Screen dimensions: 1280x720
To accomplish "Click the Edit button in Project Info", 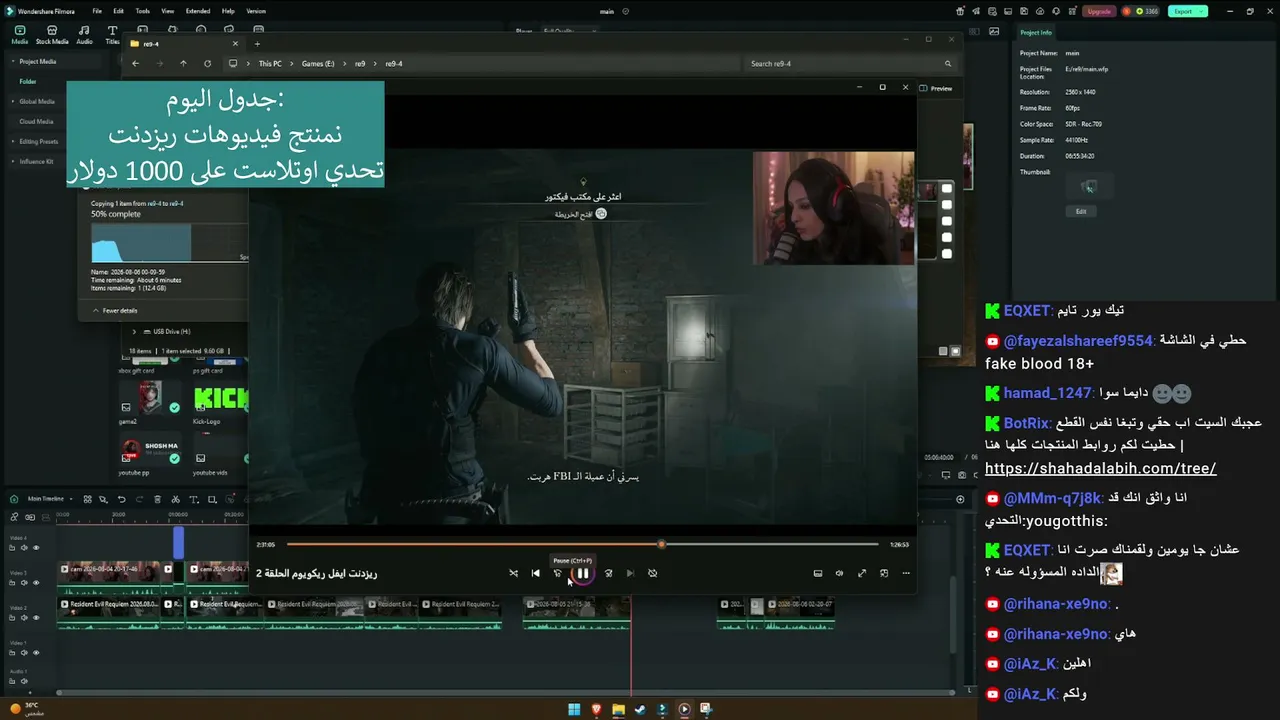I will [x=1081, y=211].
